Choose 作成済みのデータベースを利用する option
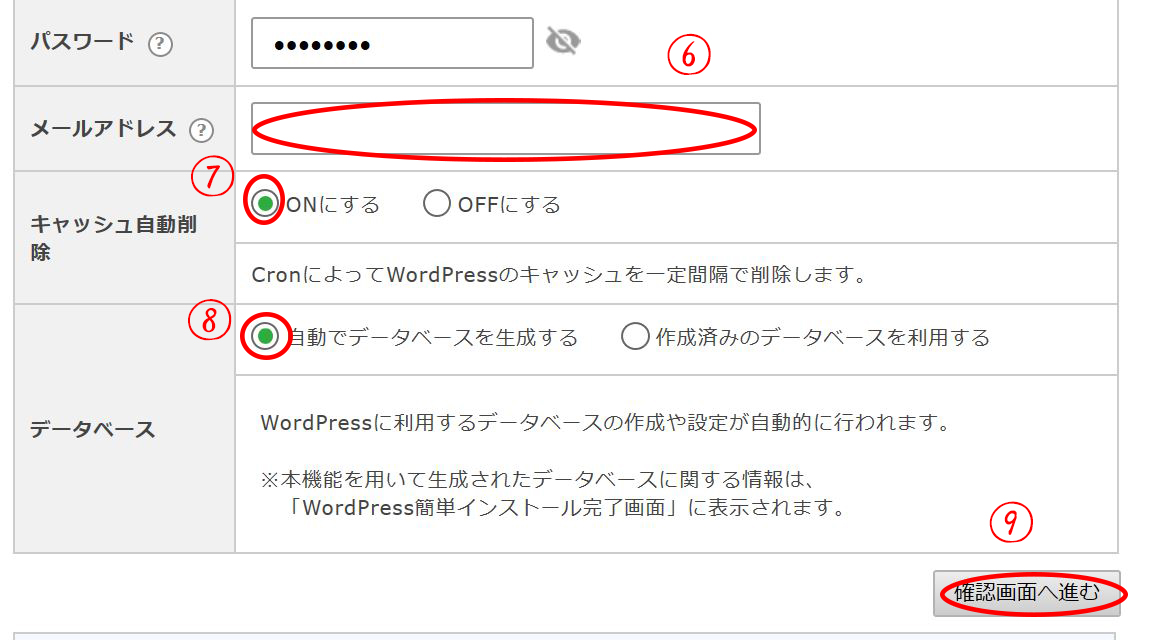 [635, 337]
